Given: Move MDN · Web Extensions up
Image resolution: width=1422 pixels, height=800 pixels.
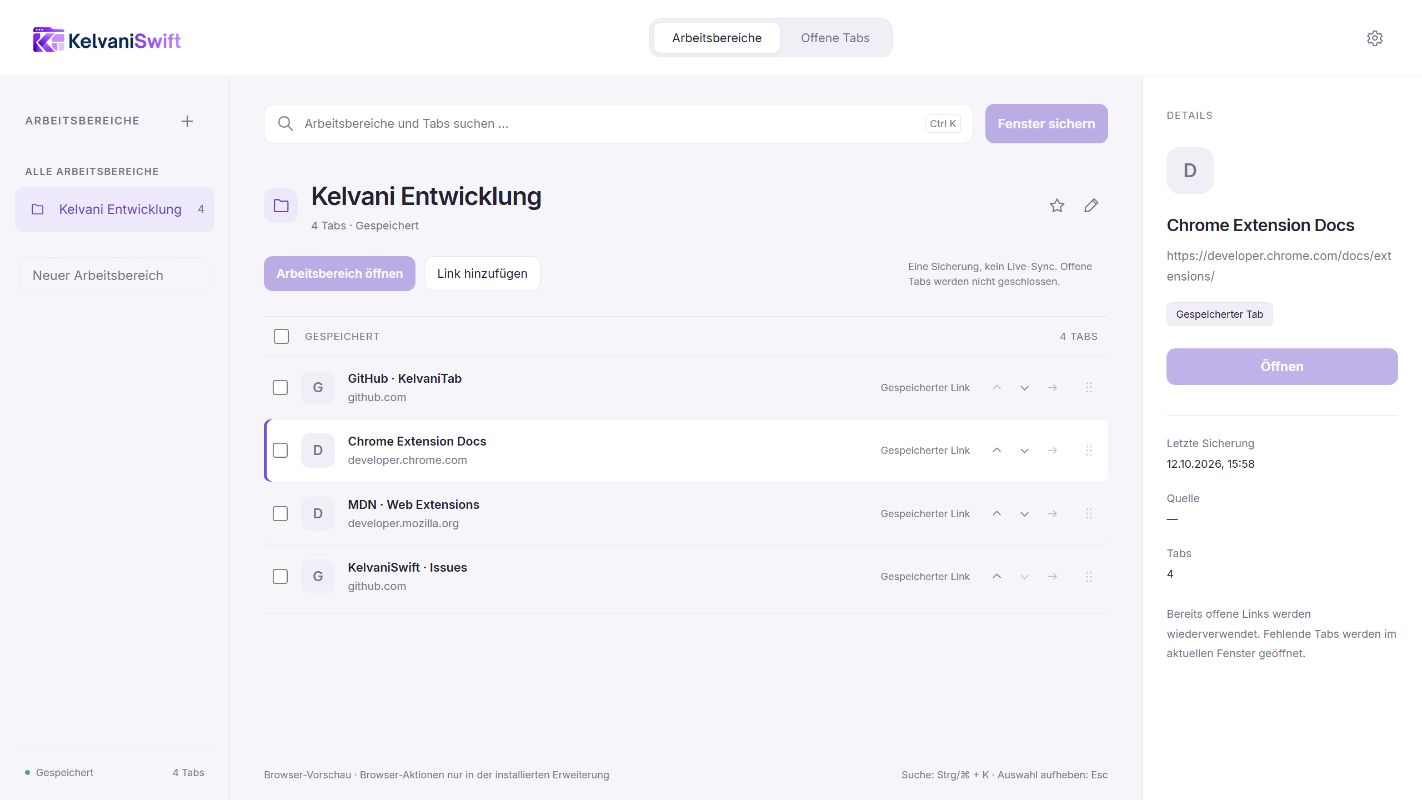Looking at the screenshot, I should 996,514.
